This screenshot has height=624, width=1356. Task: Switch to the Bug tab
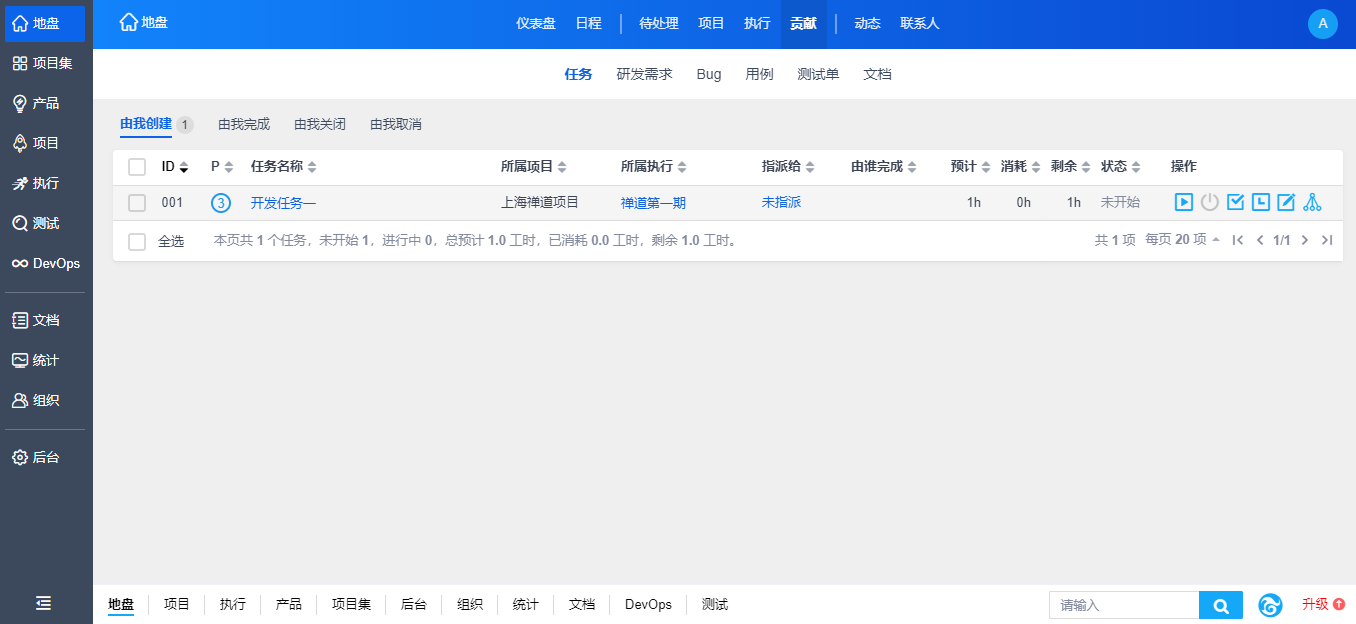pos(708,74)
